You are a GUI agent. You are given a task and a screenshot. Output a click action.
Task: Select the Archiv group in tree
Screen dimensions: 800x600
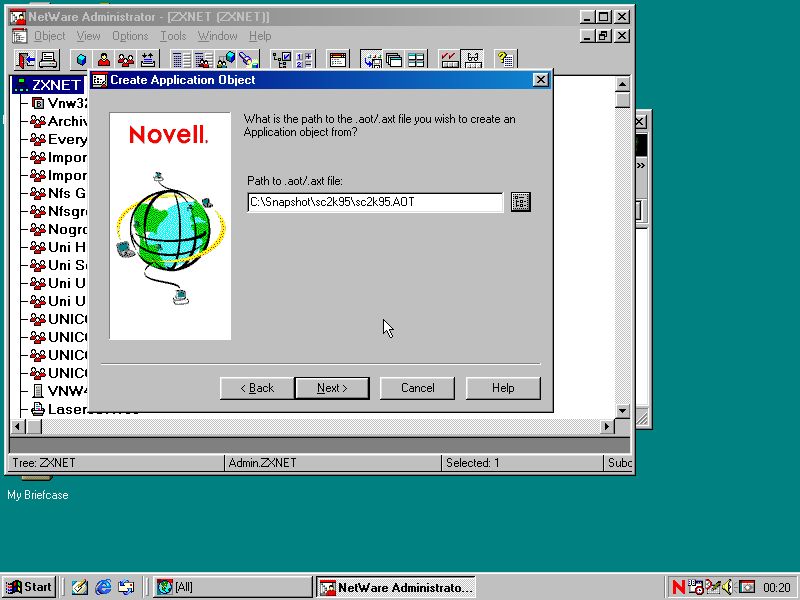tap(59, 121)
